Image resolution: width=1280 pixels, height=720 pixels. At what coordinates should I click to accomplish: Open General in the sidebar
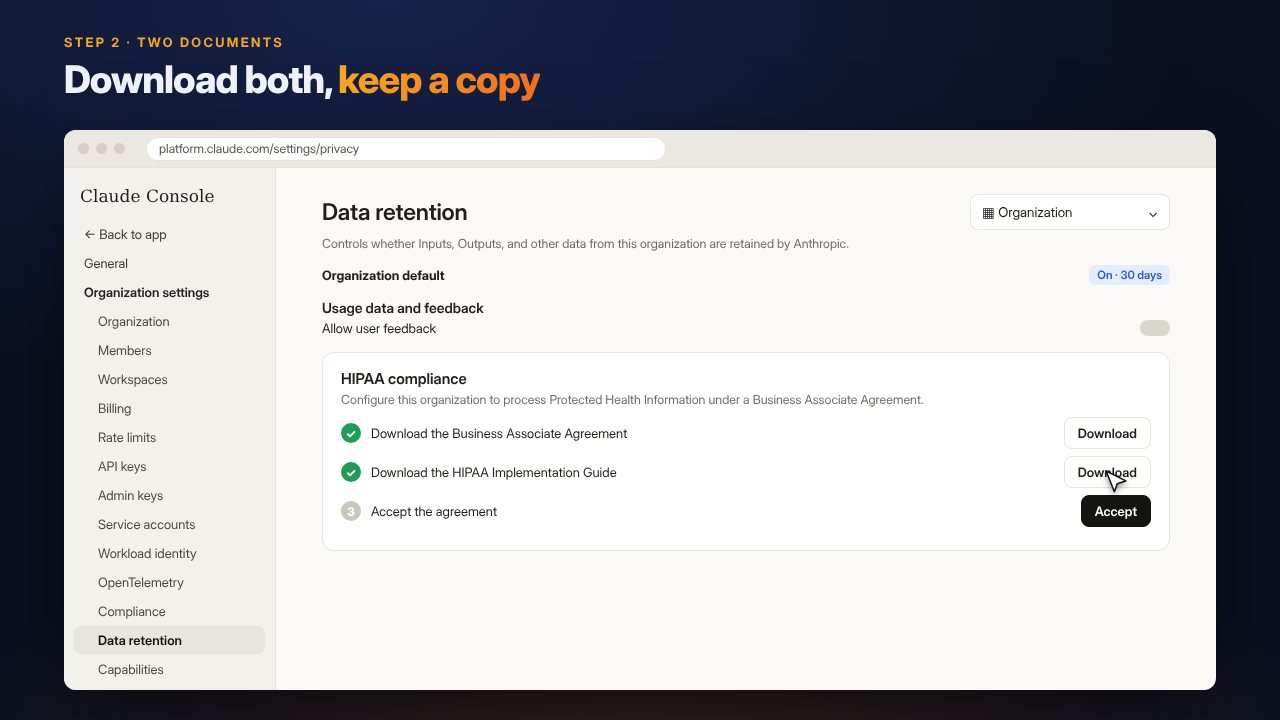(x=106, y=263)
